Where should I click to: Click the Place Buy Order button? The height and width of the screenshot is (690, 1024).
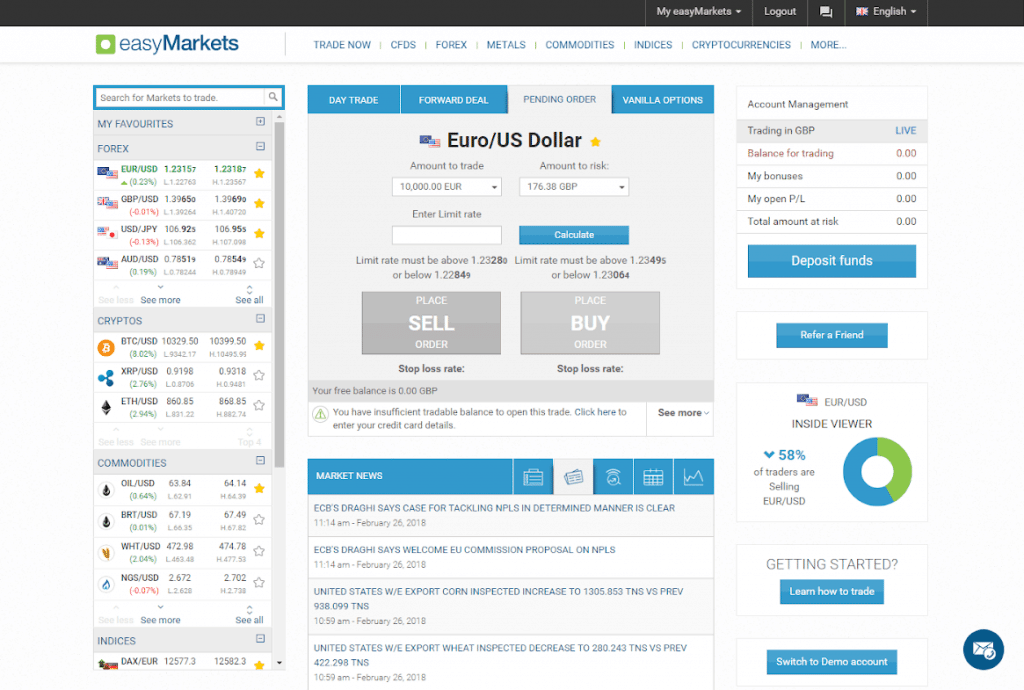click(590, 322)
